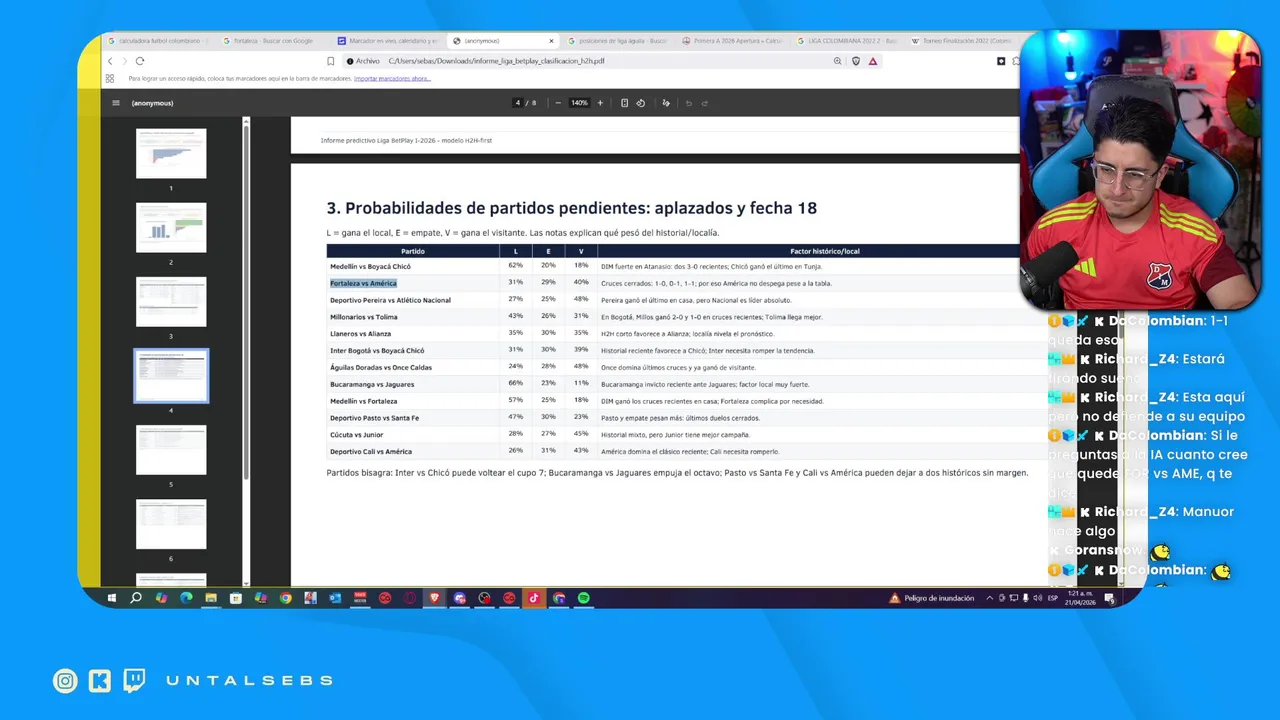
Task: Open Windows taskbar search
Action: point(136,598)
